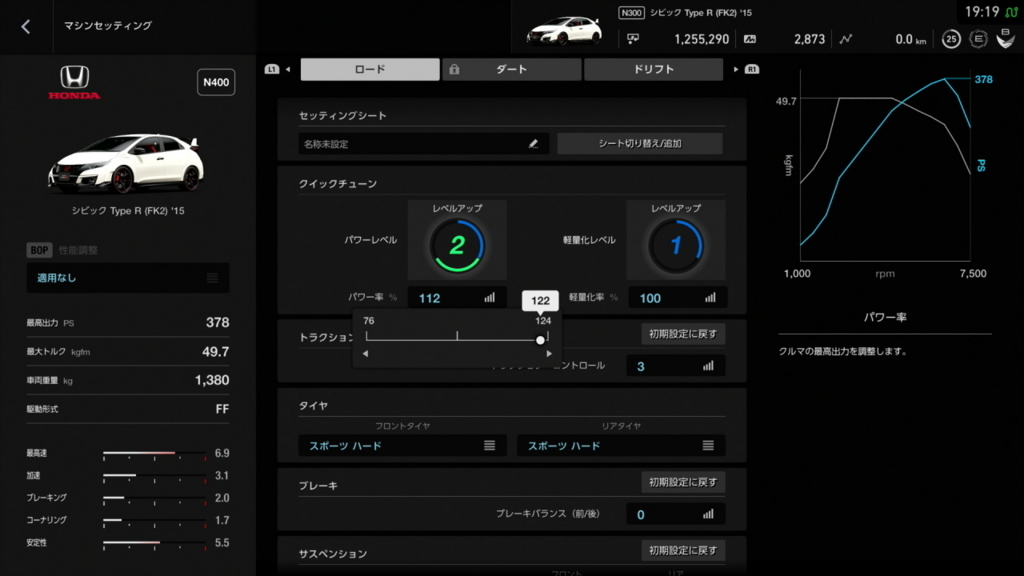The height and width of the screenshot is (576, 1024).
Task: Click the Honda logo emblem
Action: tap(74, 82)
